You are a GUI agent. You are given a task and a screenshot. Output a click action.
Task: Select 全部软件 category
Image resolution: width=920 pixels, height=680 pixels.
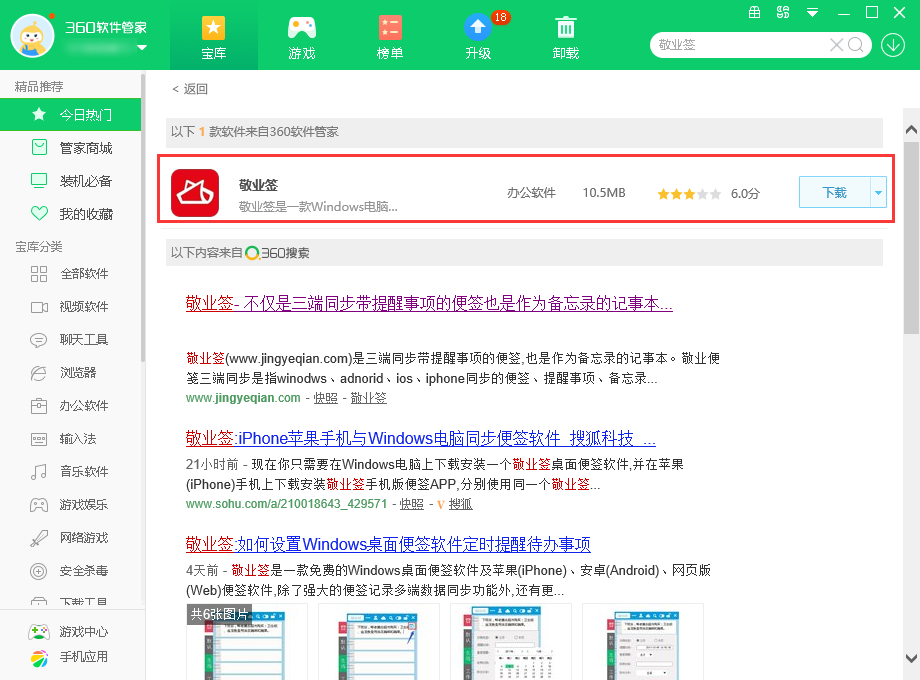coord(70,273)
